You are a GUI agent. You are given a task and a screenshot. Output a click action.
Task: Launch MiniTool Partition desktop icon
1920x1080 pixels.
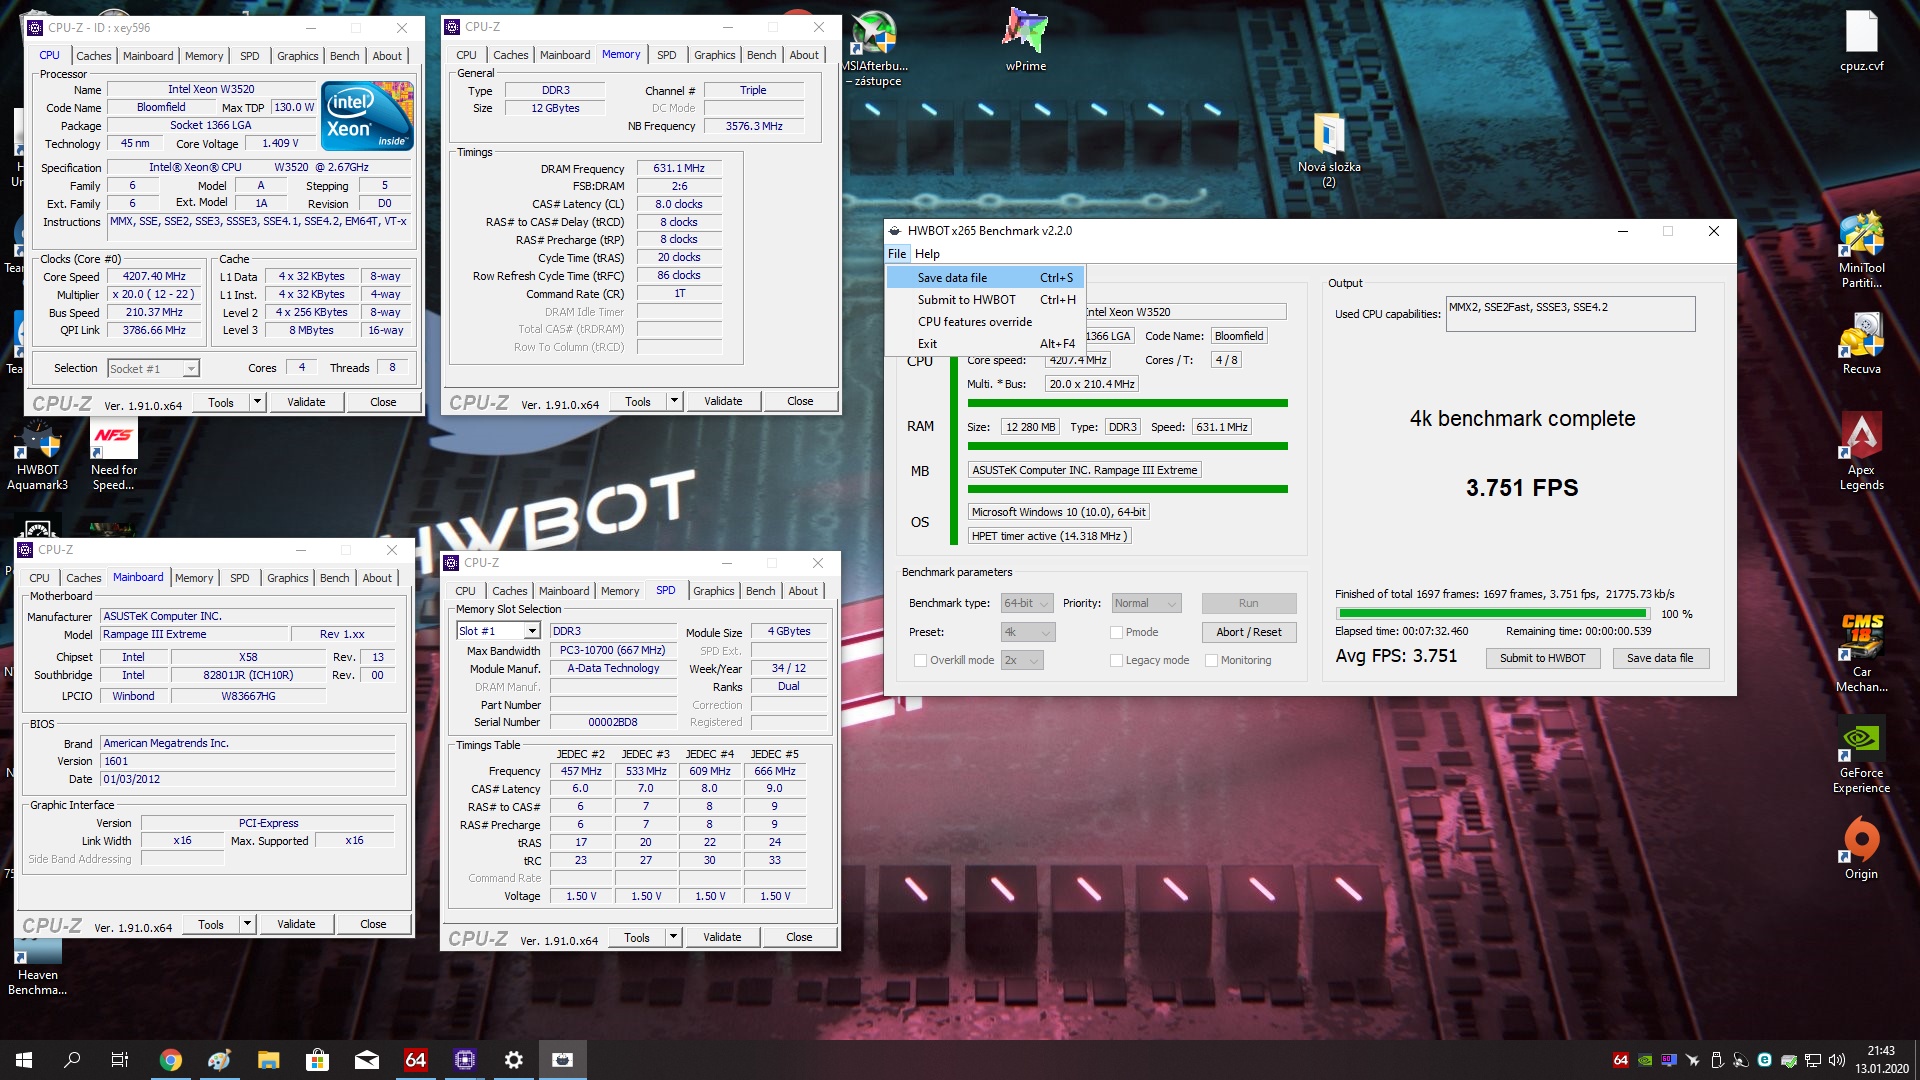1861,250
